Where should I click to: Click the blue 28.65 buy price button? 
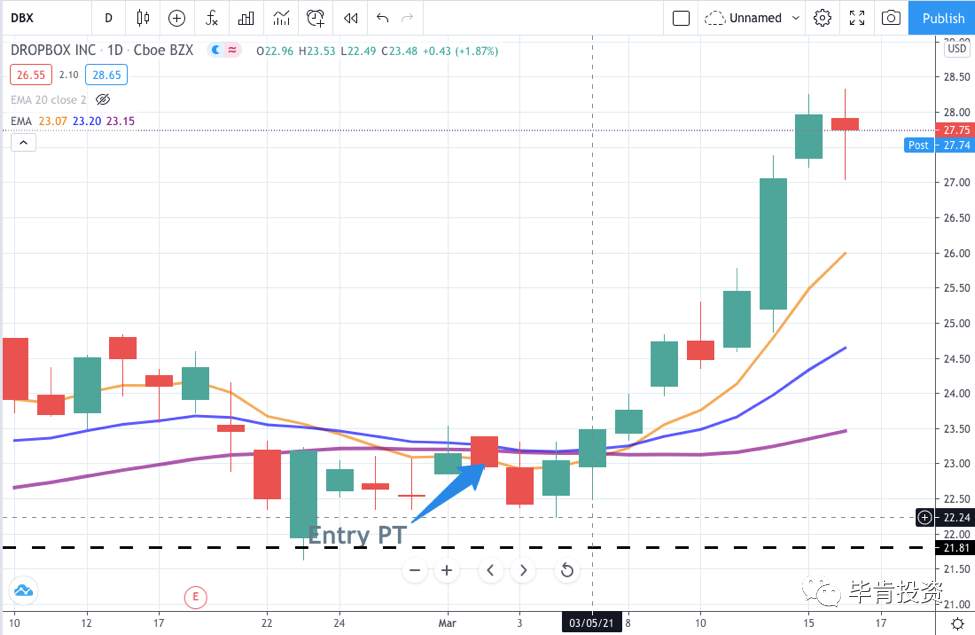[106, 75]
